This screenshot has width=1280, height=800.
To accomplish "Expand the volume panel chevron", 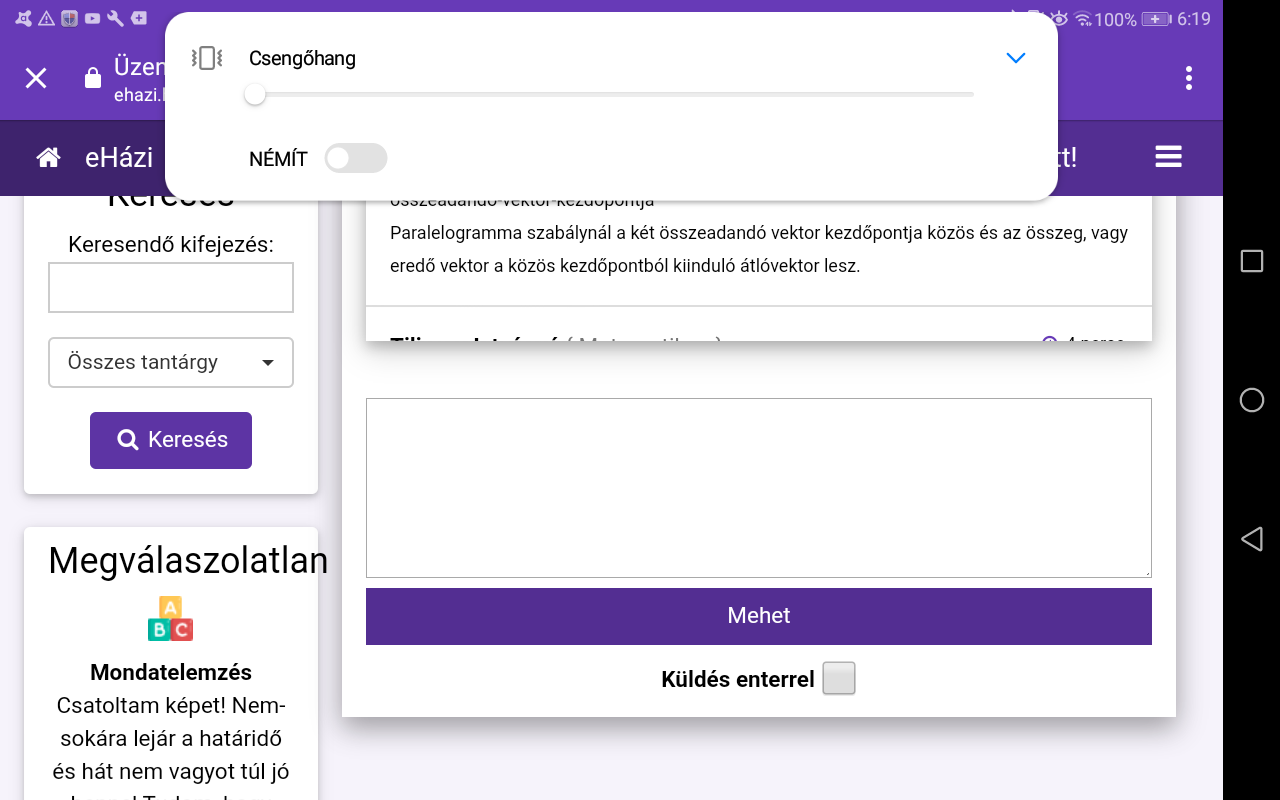I will click(1015, 58).
